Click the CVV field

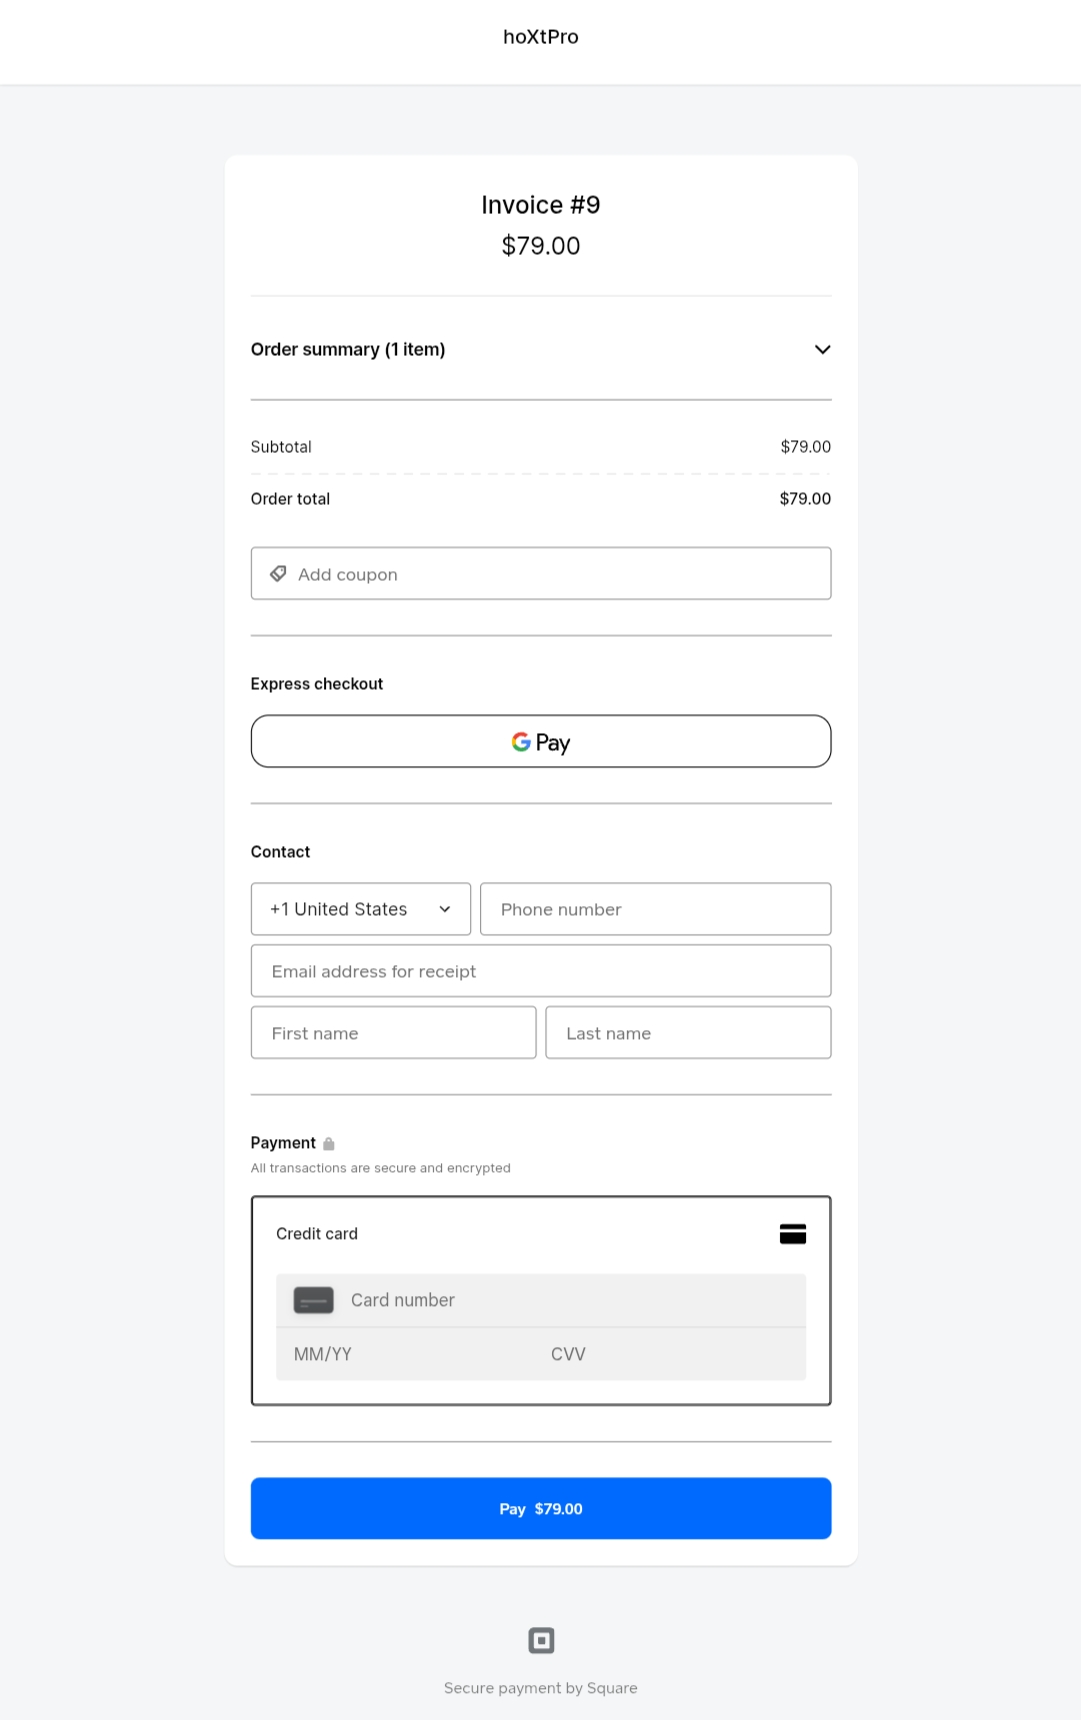point(670,1354)
